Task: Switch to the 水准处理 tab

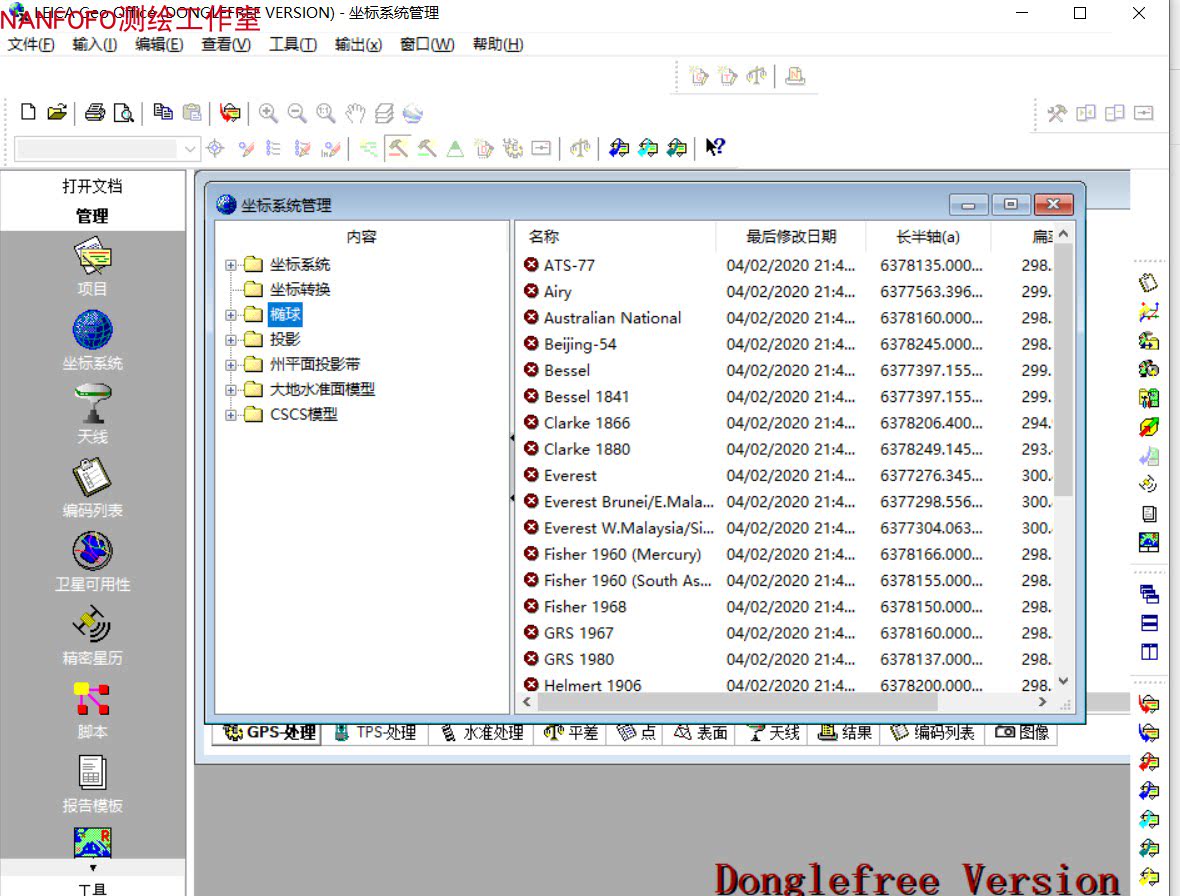Action: click(x=482, y=733)
